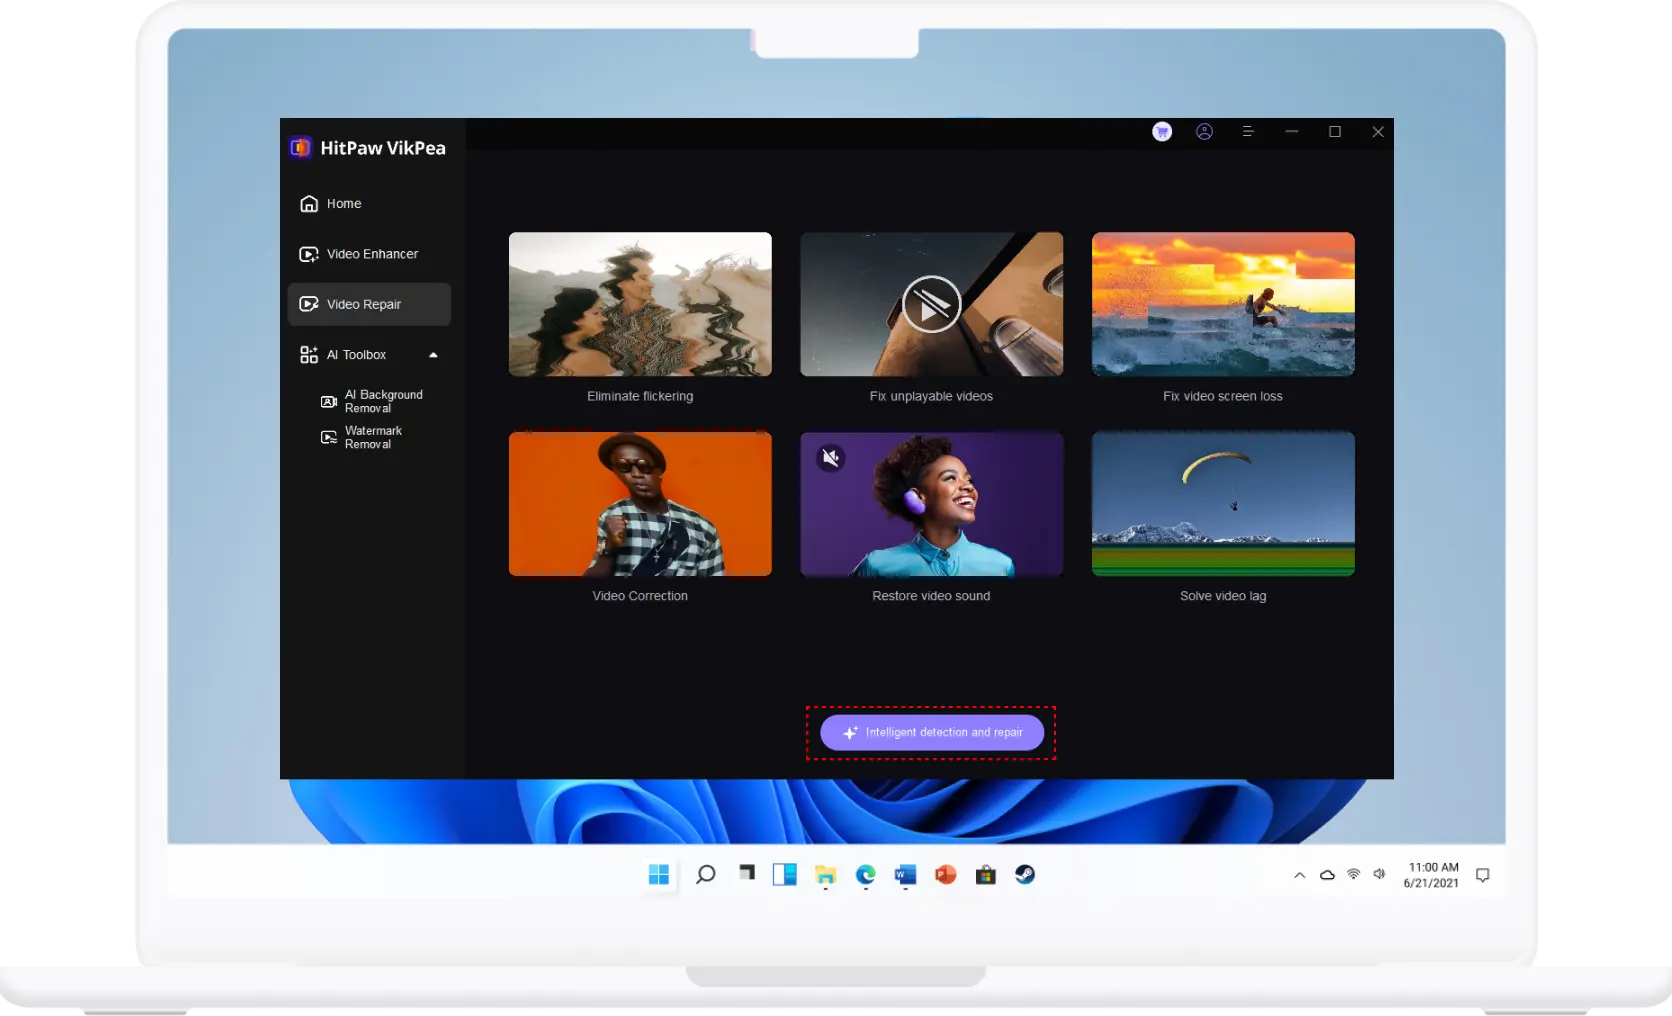The image size is (1672, 1016).
Task: Click Intelligent detection and repair button
Action: (x=932, y=733)
